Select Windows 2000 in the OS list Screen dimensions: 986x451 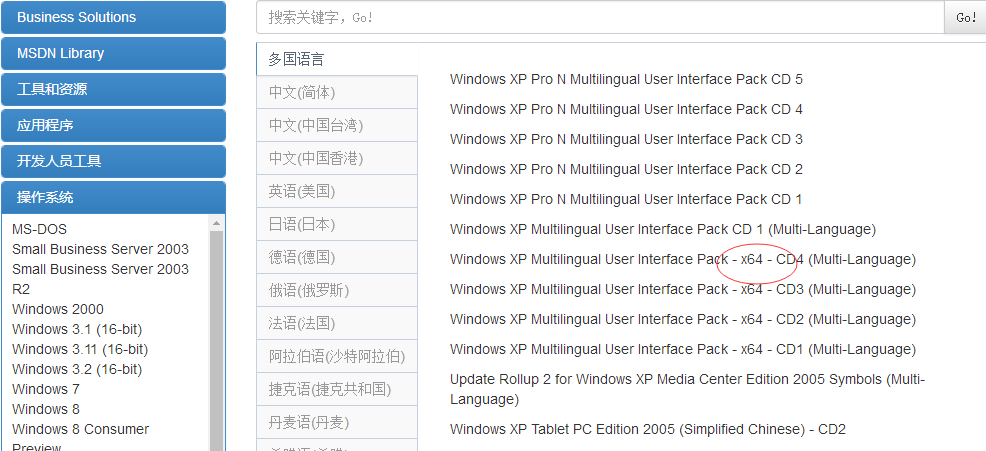coord(58,309)
